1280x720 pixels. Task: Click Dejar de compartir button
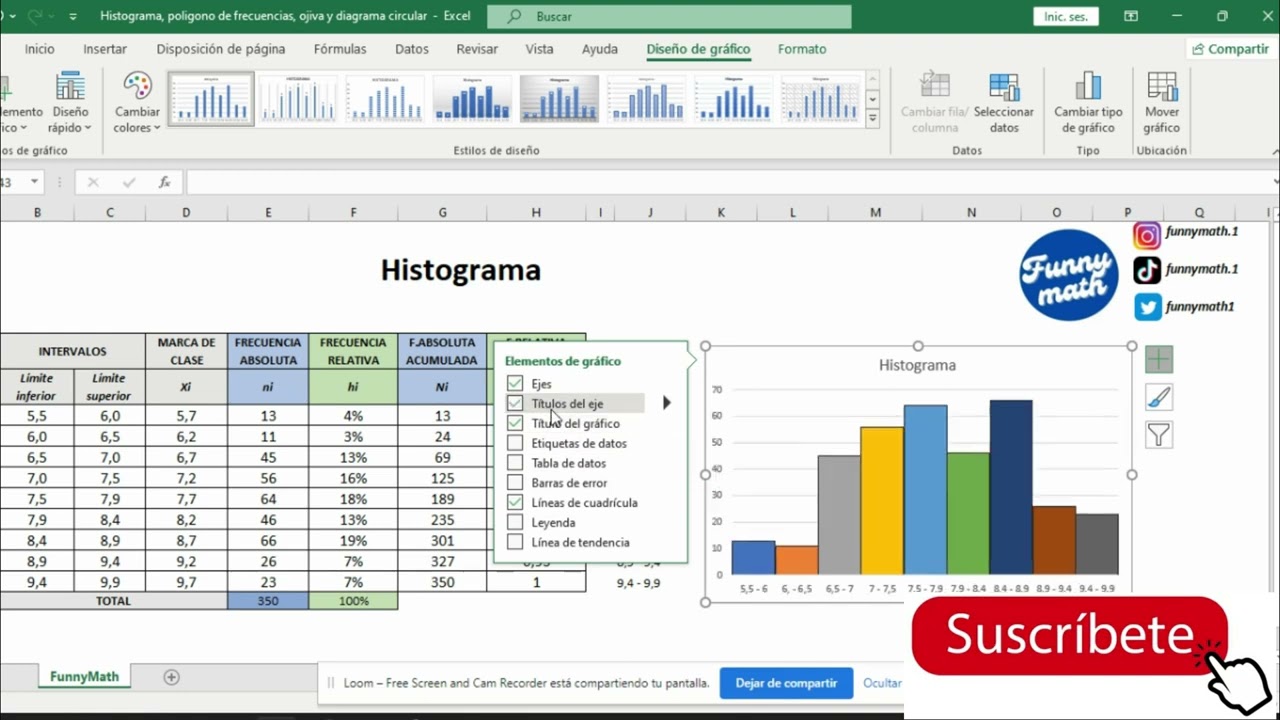(x=786, y=683)
